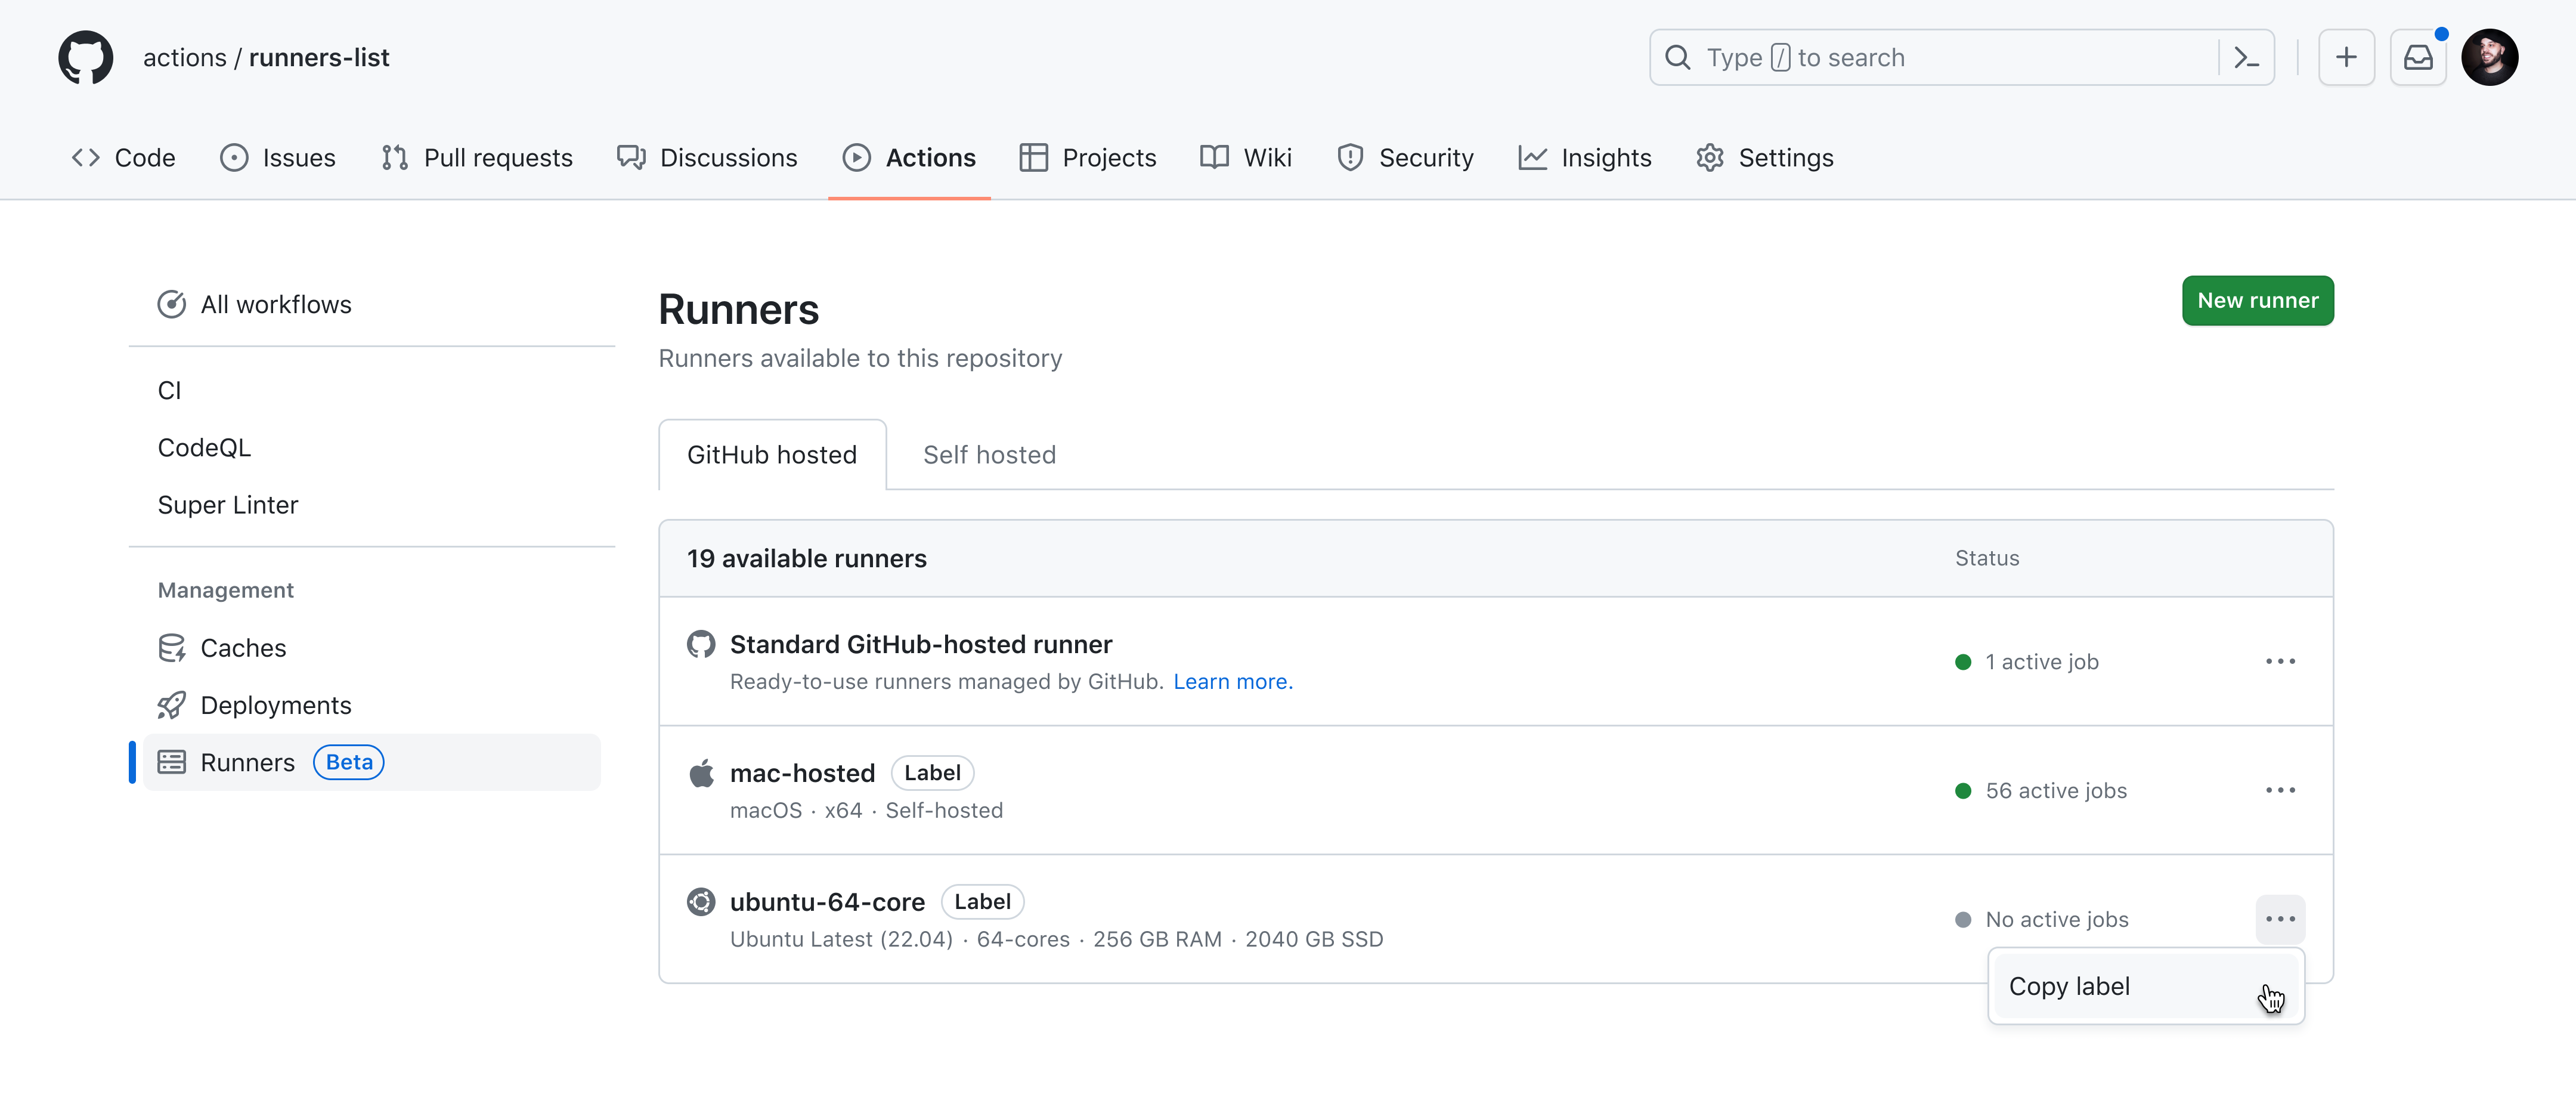This screenshot has height=1113, width=2576.
Task: Open the Learn more link
Action: click(1232, 681)
